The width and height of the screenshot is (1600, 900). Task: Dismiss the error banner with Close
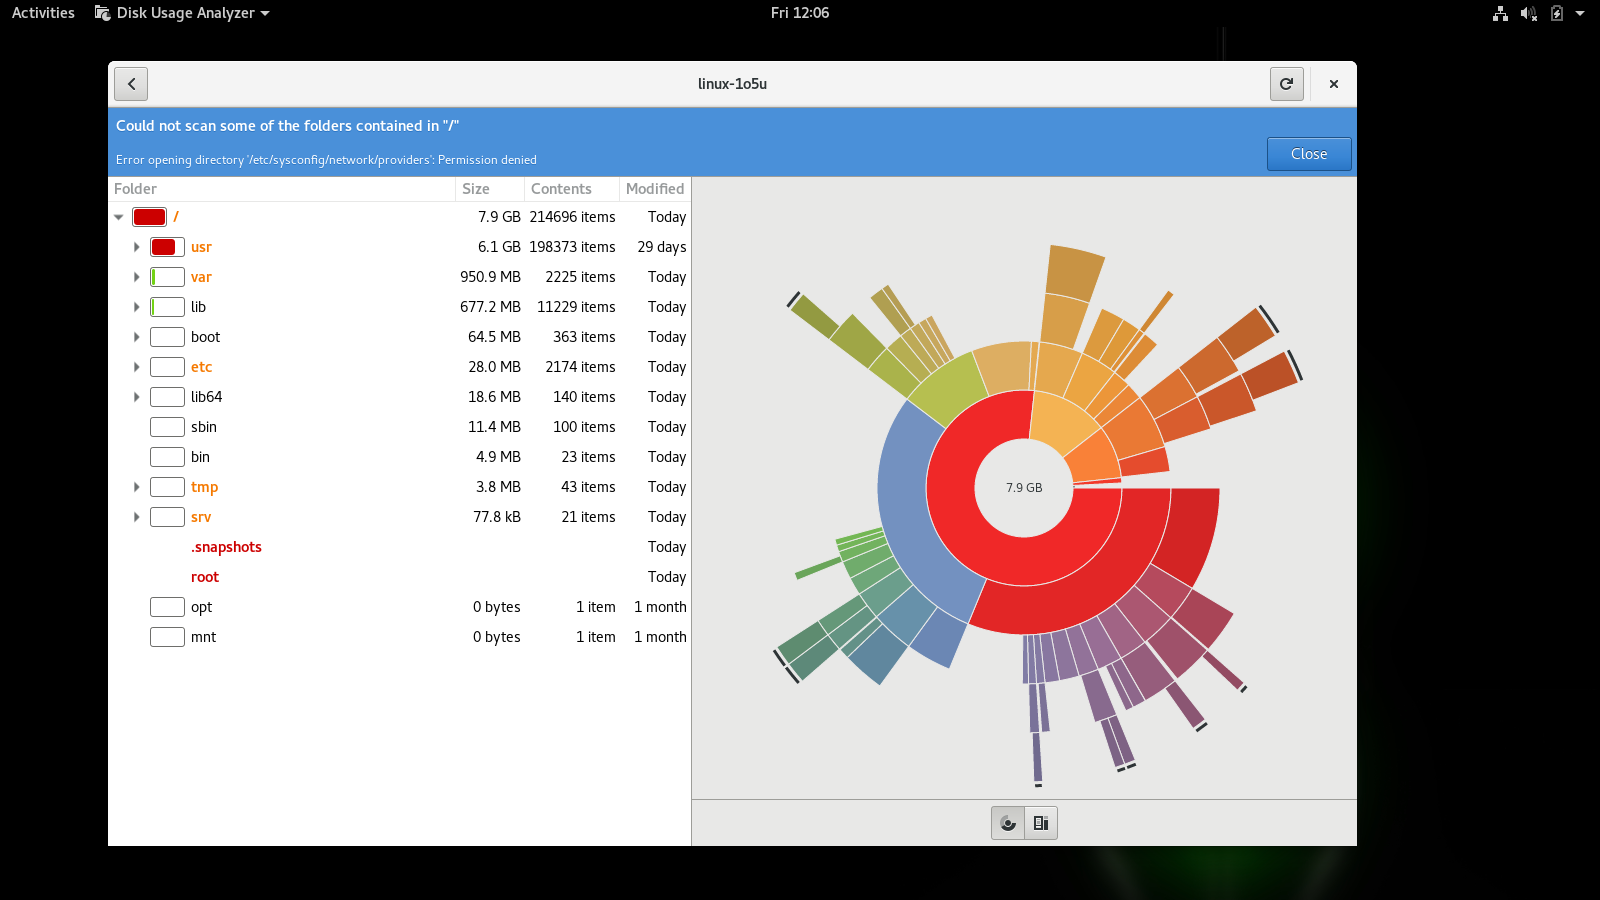(x=1308, y=154)
